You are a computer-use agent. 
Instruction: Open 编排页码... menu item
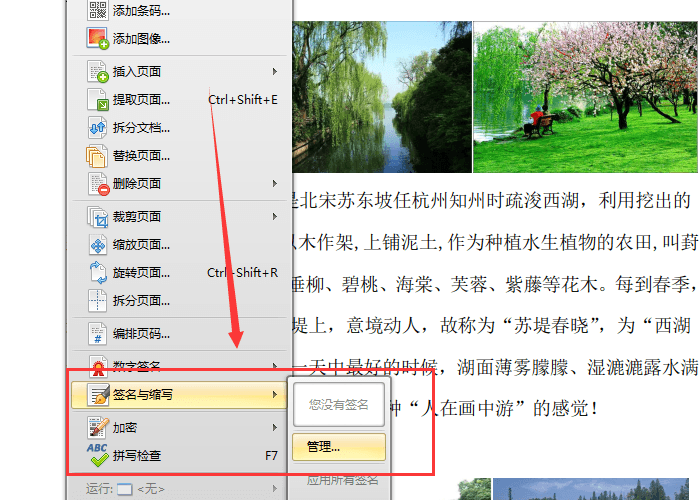click(179, 333)
